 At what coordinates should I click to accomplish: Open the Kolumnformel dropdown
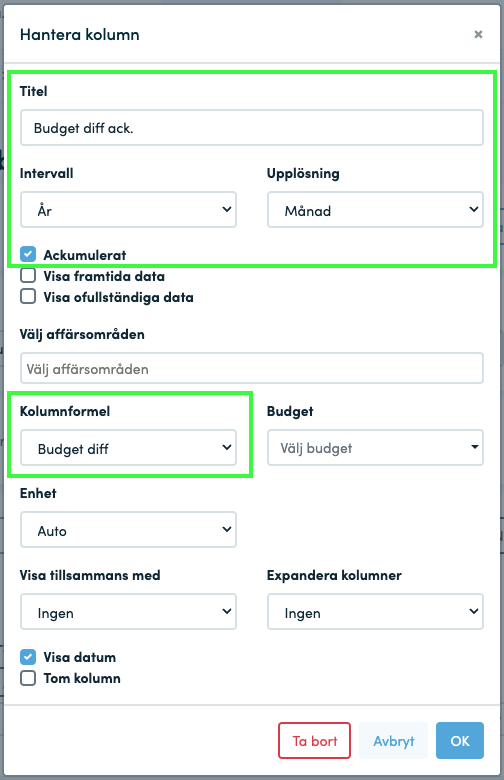(x=128, y=448)
